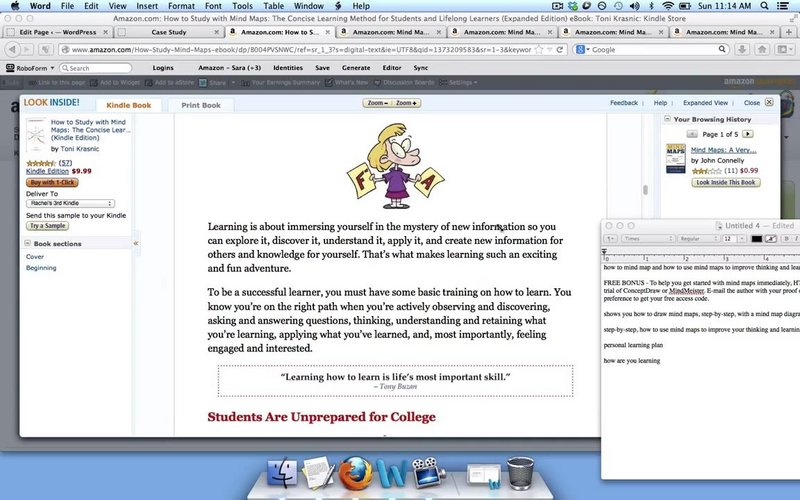
Task: Open the Insert menu
Action: pos(147,6)
